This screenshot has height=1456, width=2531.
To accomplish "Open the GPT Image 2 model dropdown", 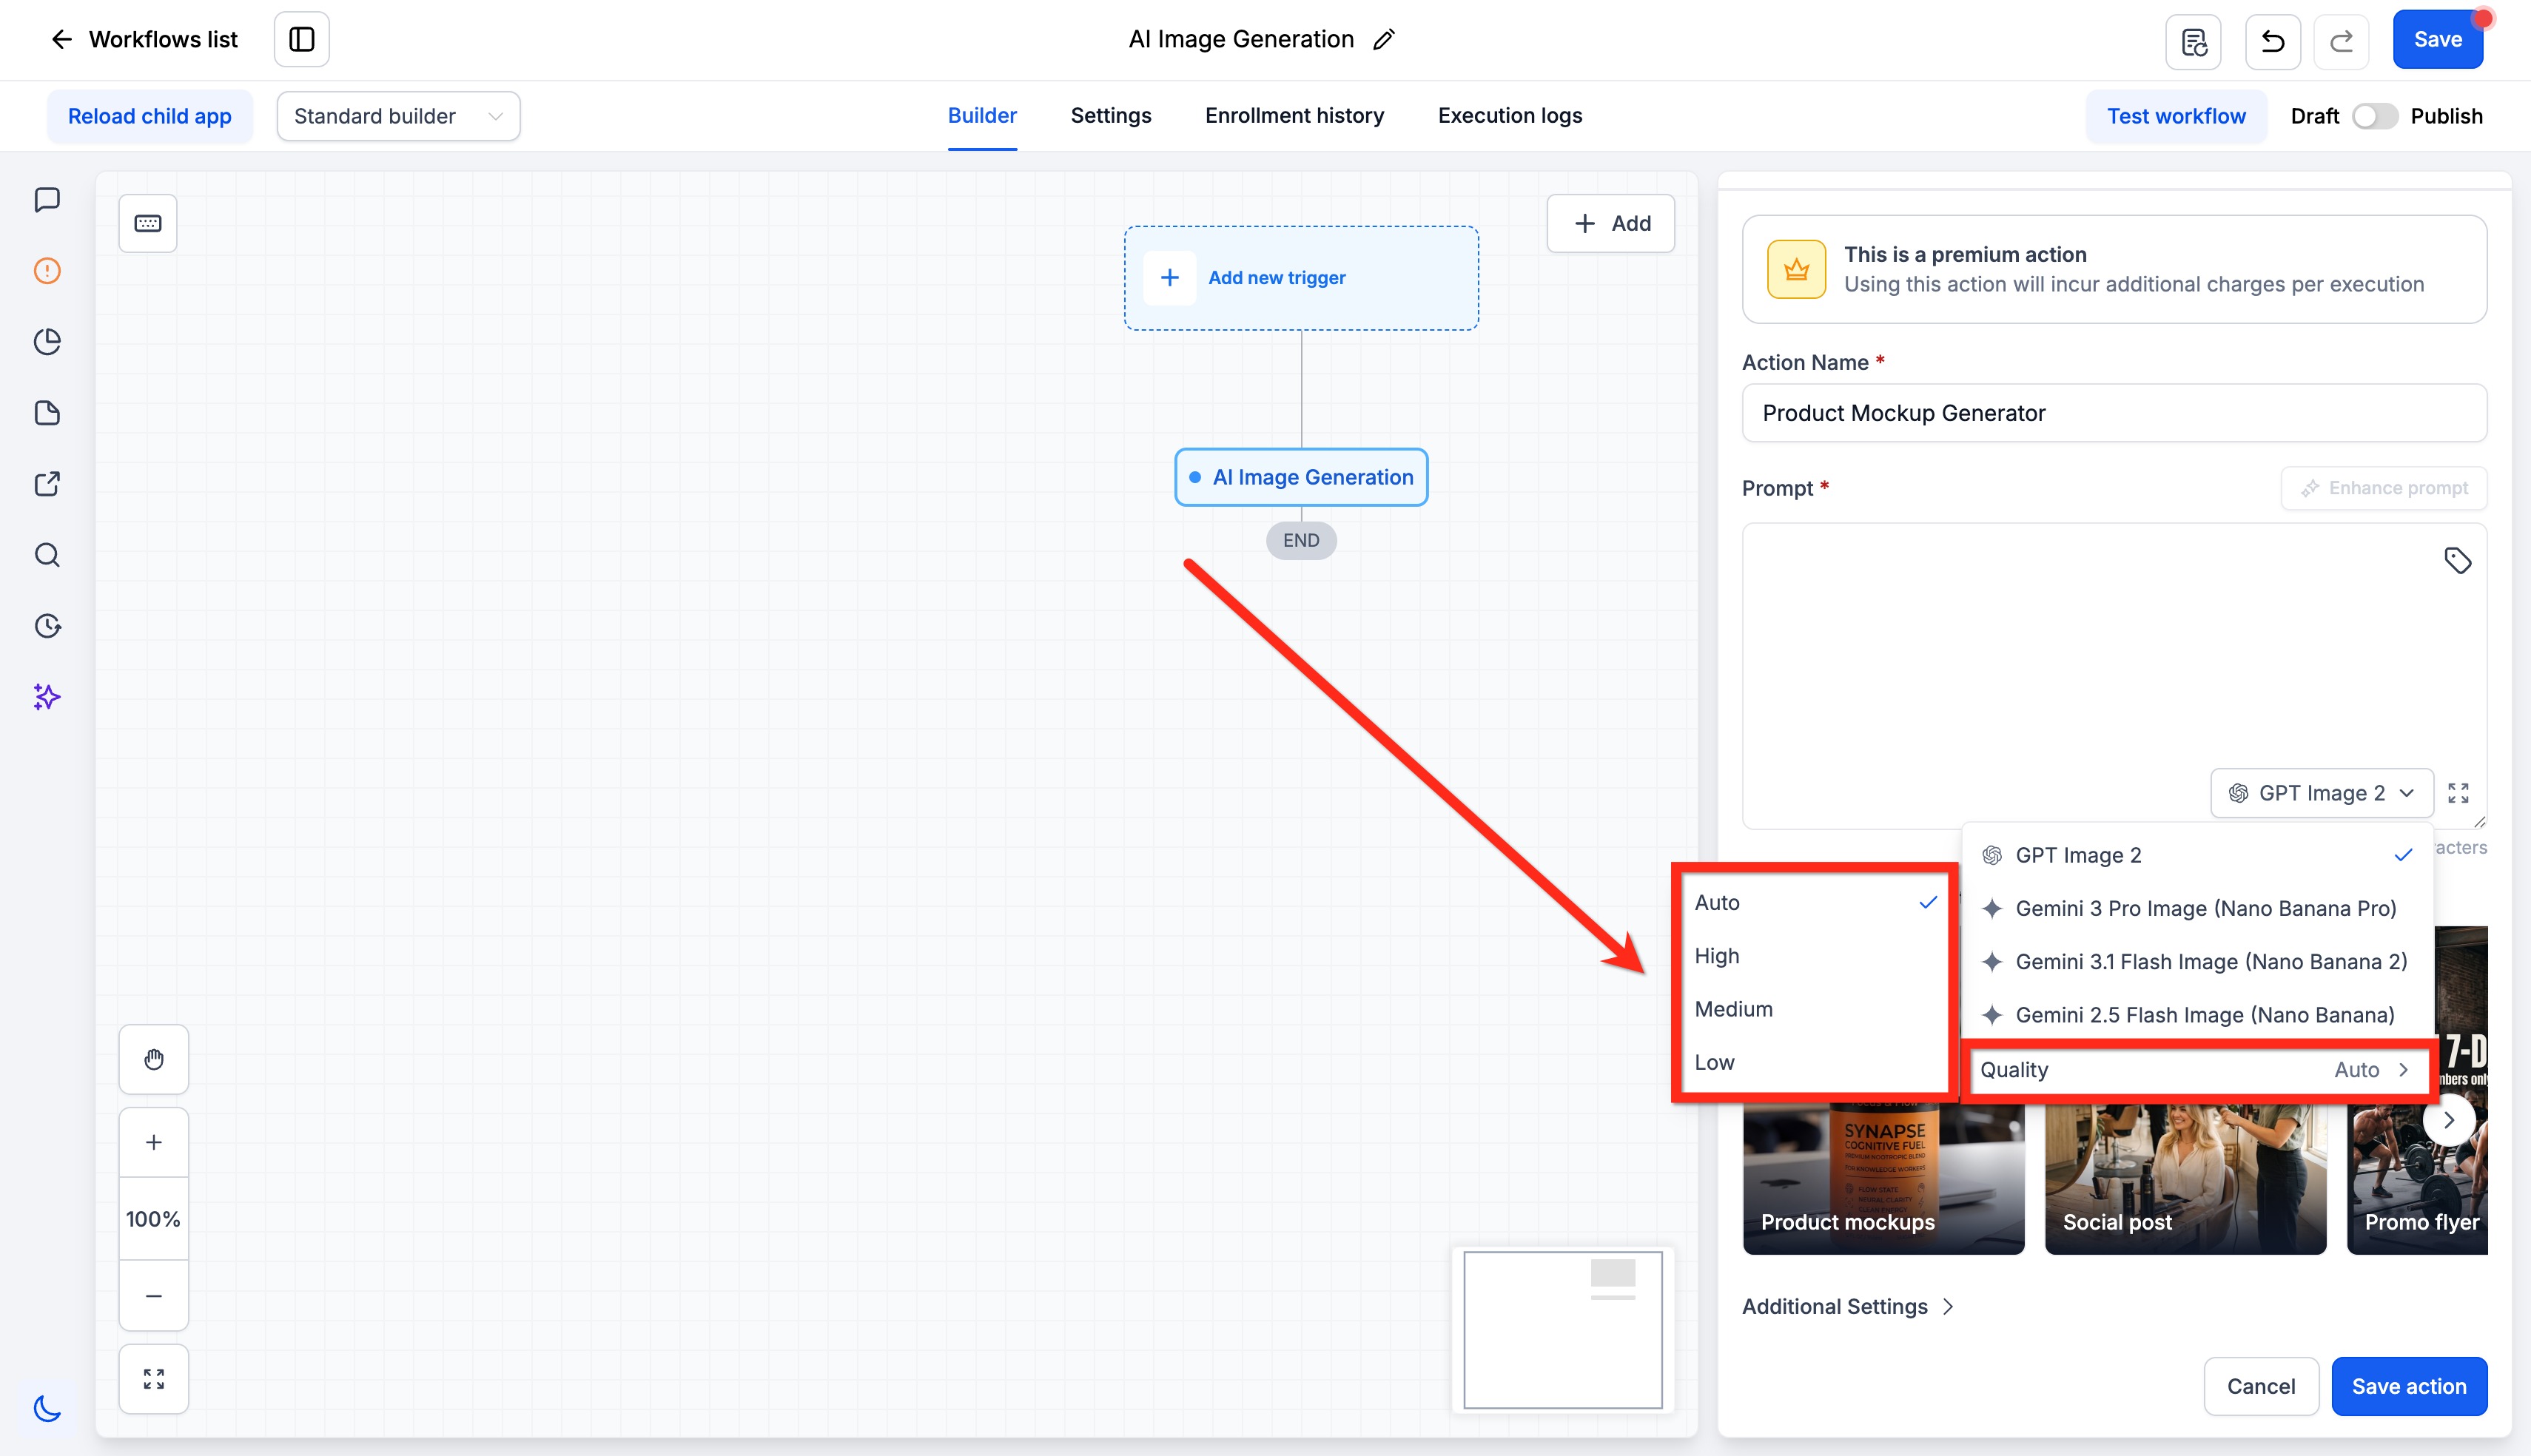I will tap(2321, 793).
